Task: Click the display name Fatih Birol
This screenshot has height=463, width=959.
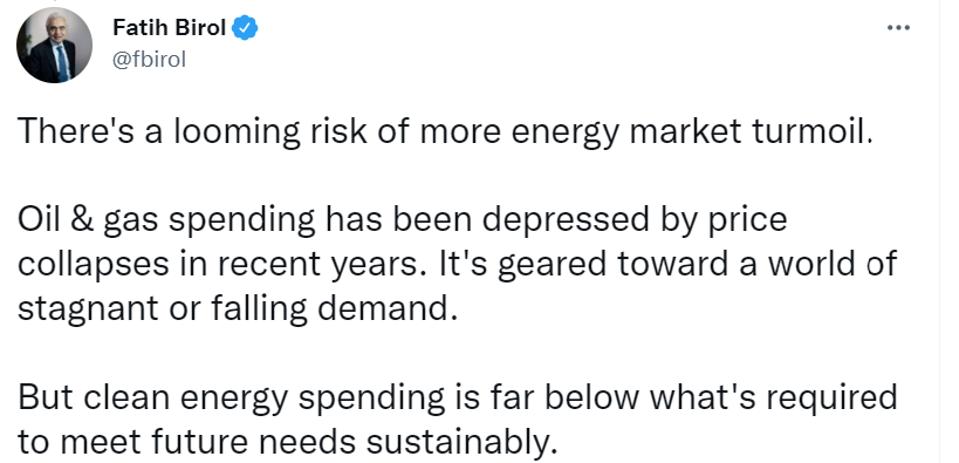Action: click(169, 28)
